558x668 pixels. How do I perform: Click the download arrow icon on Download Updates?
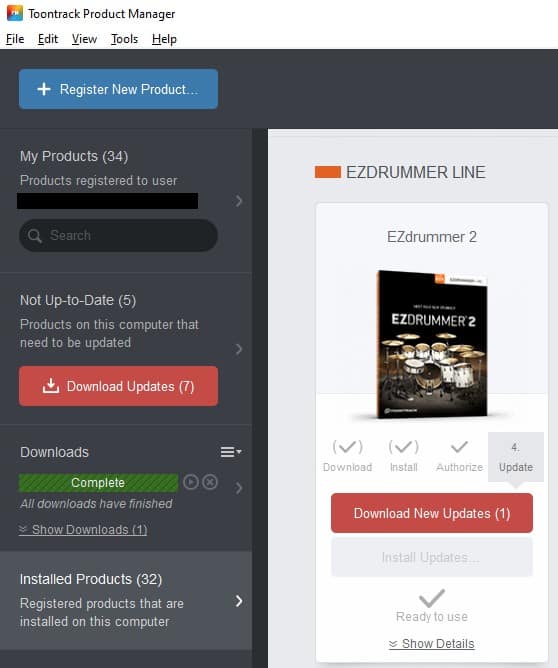point(51,386)
